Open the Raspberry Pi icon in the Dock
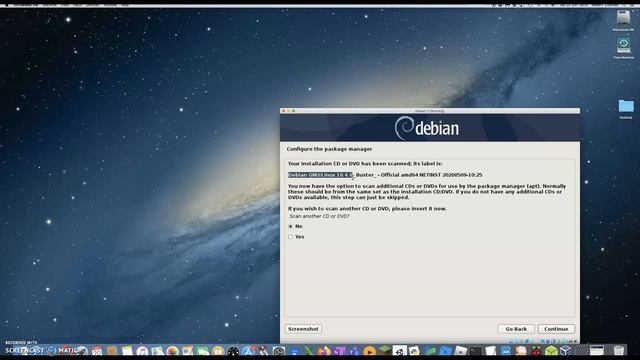 click(536, 351)
